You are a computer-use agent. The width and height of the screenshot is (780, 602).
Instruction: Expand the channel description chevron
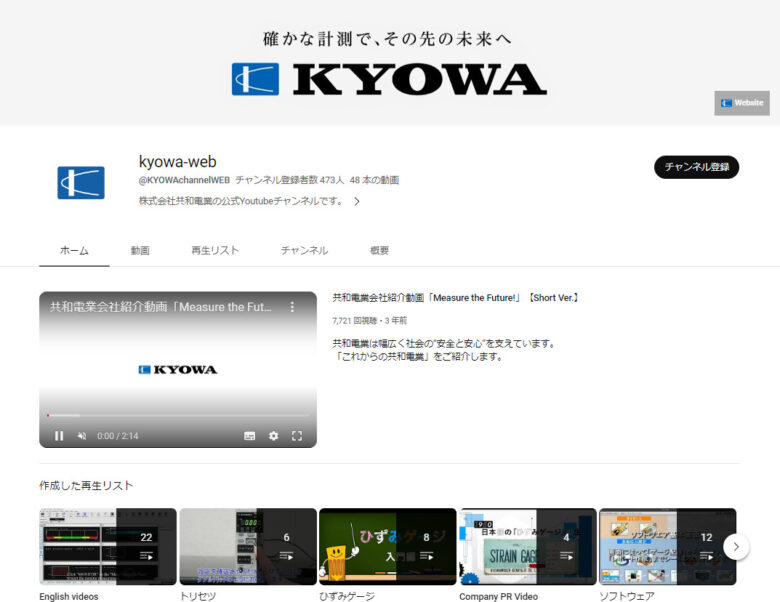[x=357, y=201]
